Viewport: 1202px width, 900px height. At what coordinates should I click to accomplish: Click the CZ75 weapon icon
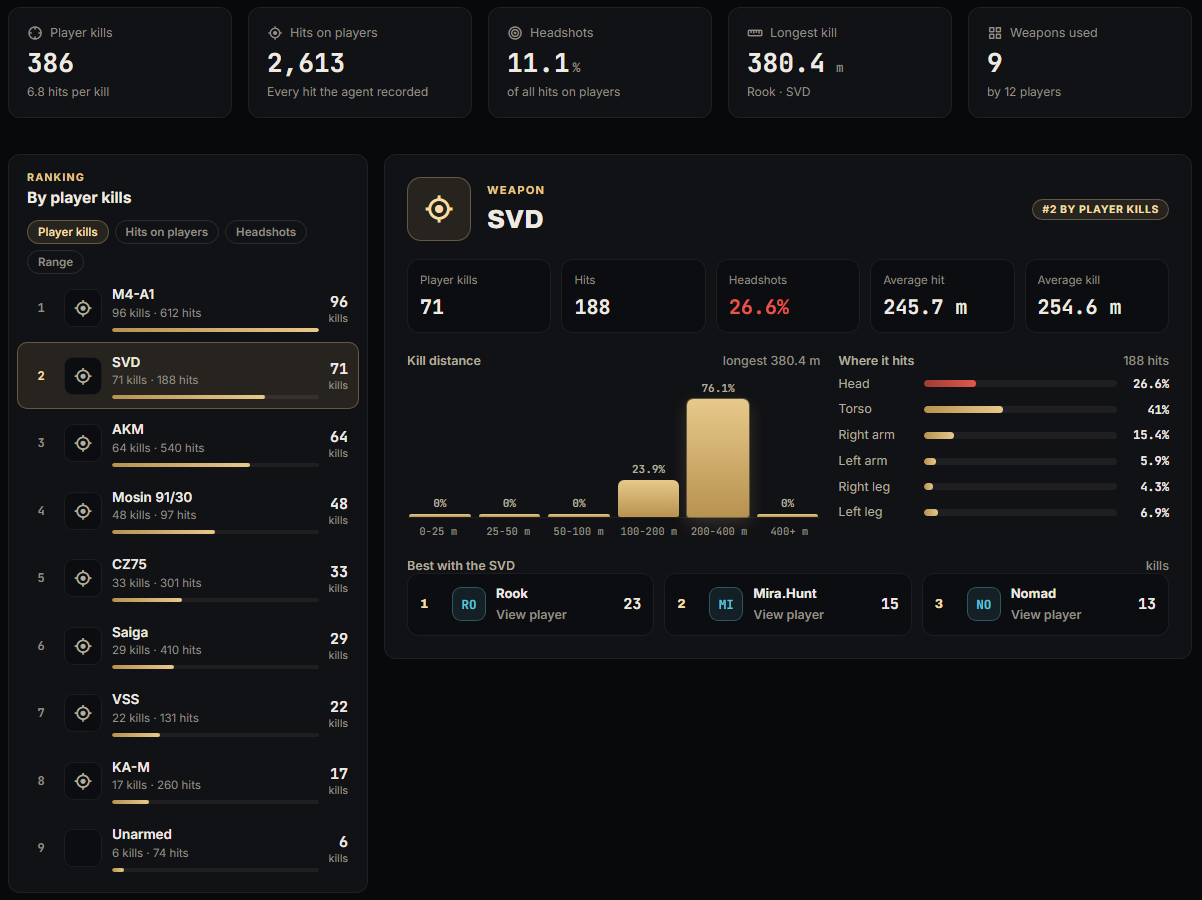pos(83,577)
